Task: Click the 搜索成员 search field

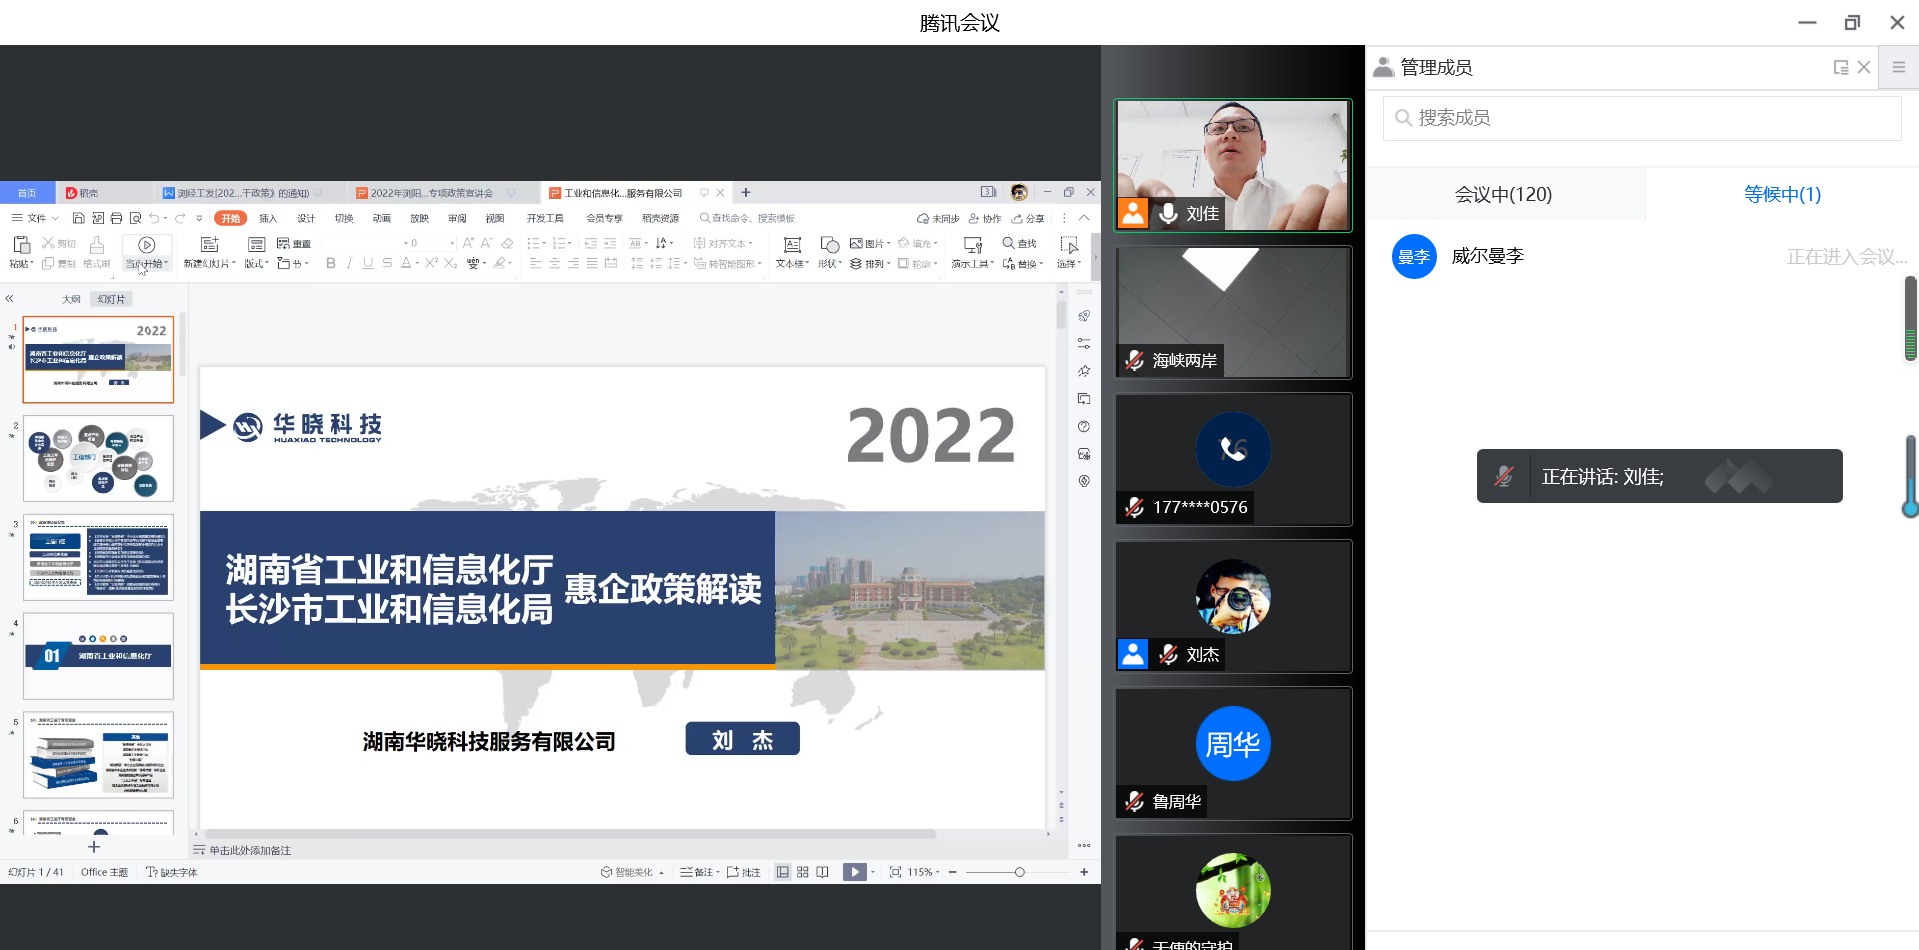Action: (x=1642, y=118)
